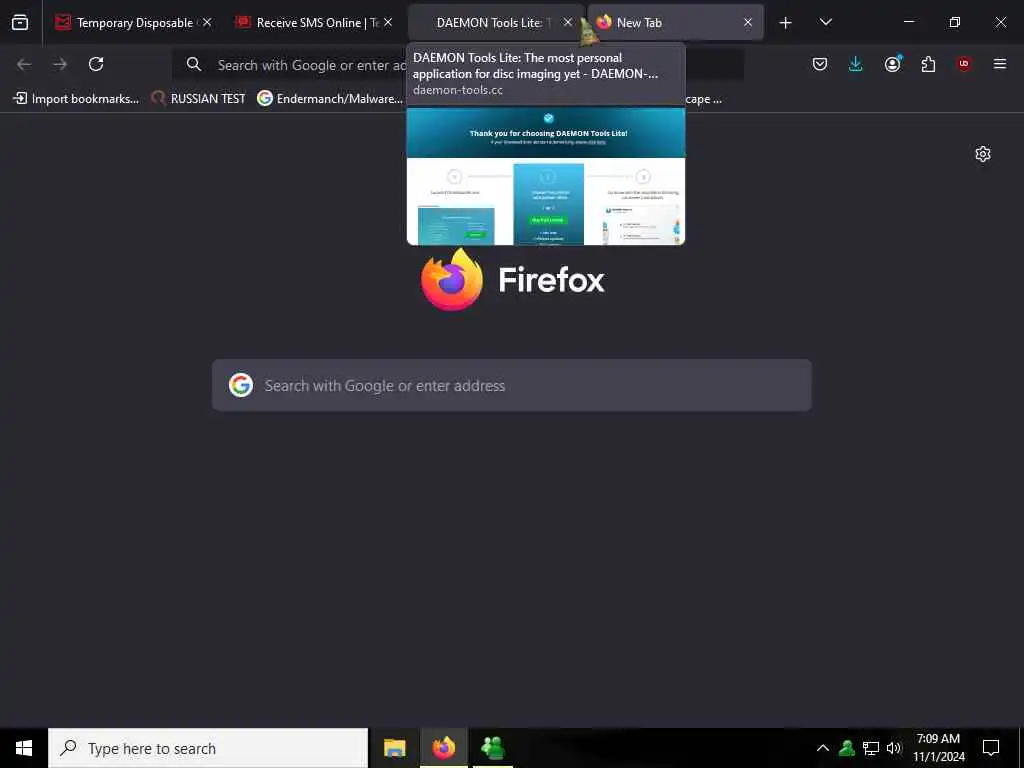The height and width of the screenshot is (768, 1024).
Task: Open the Windows notification center
Action: [991, 748]
